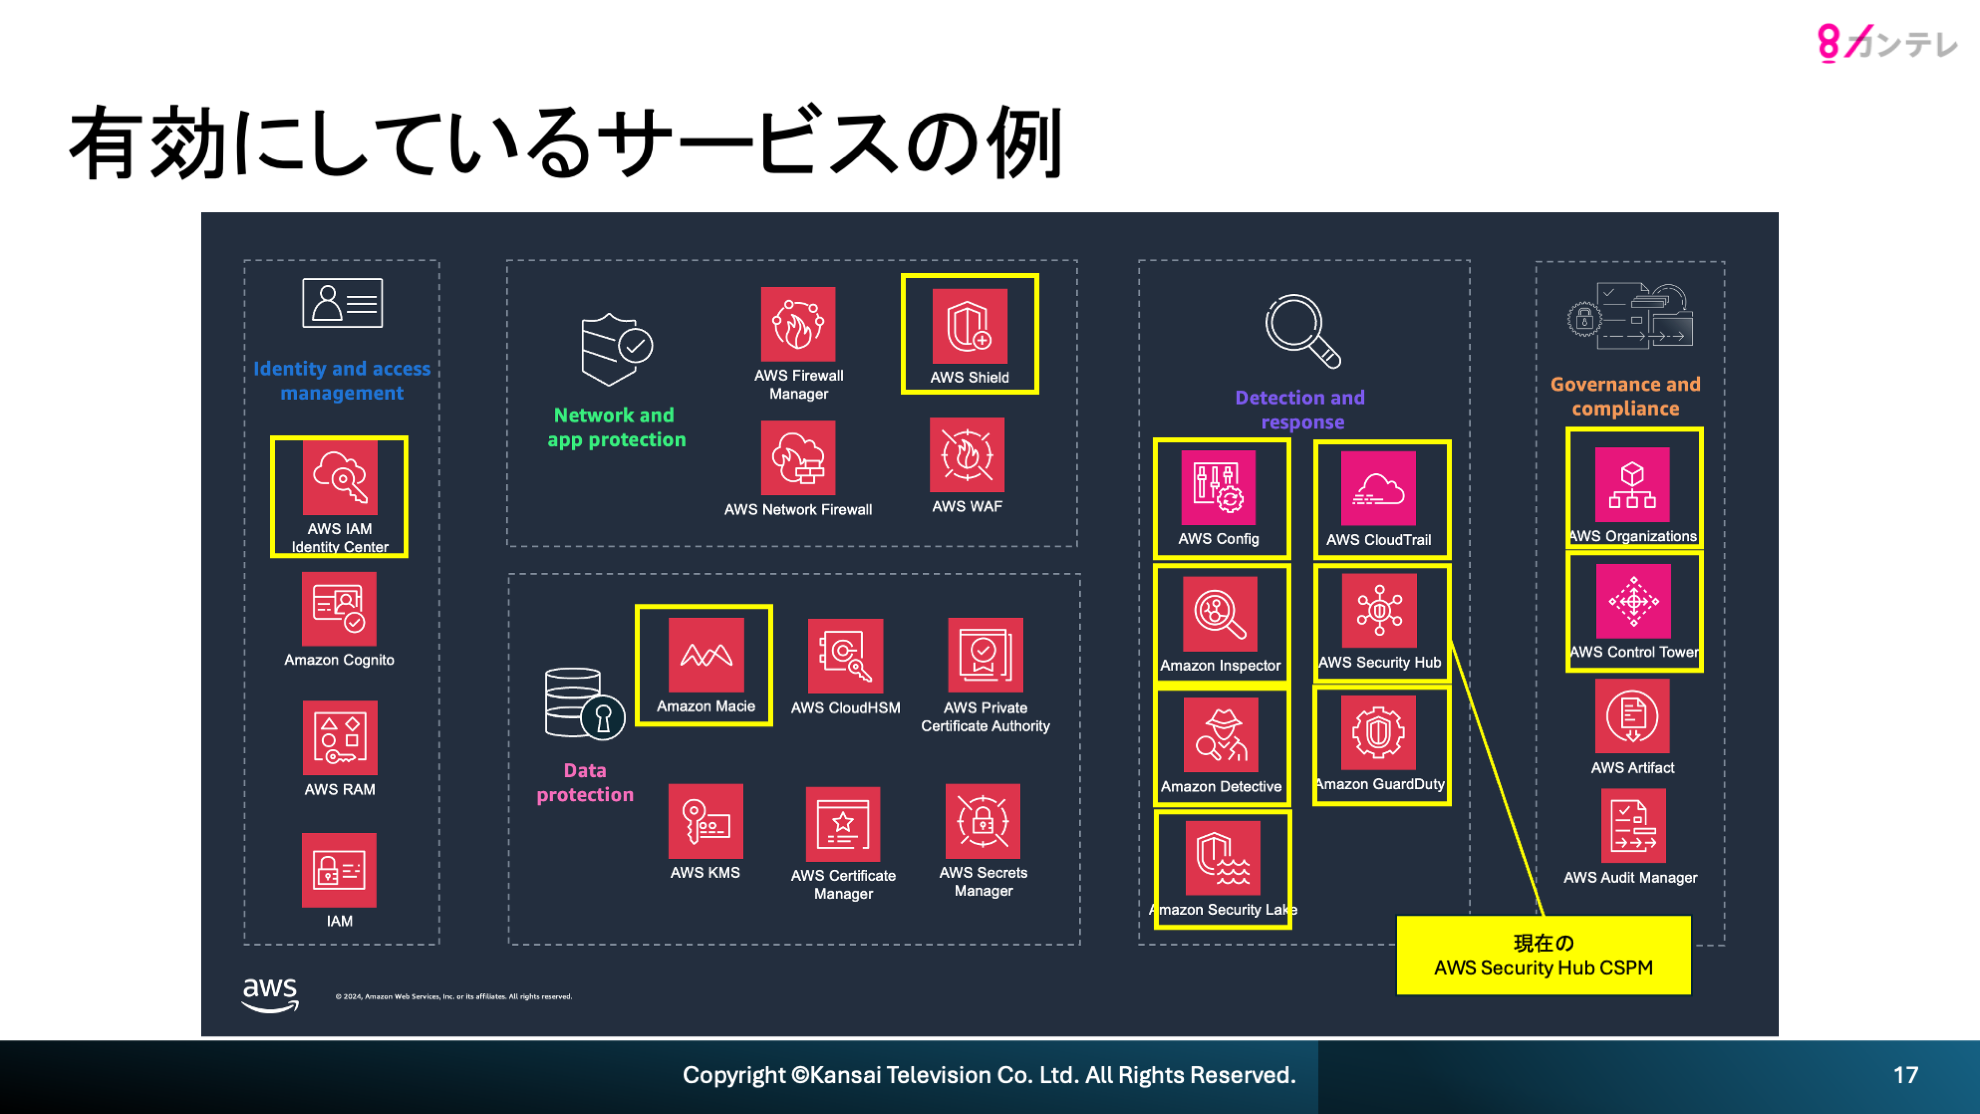Viewport: 1980px width, 1114px height.
Task: Open the AWS Control Tower icon
Action: tap(1633, 601)
